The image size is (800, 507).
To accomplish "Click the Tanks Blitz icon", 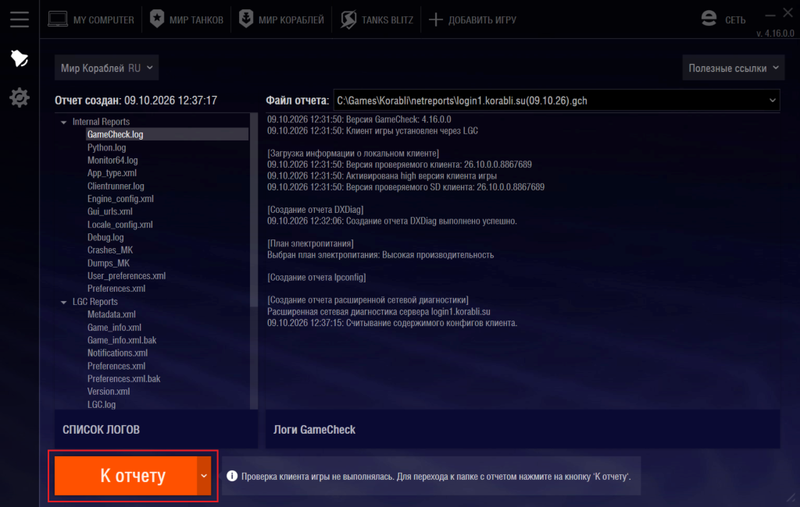I will pos(348,19).
